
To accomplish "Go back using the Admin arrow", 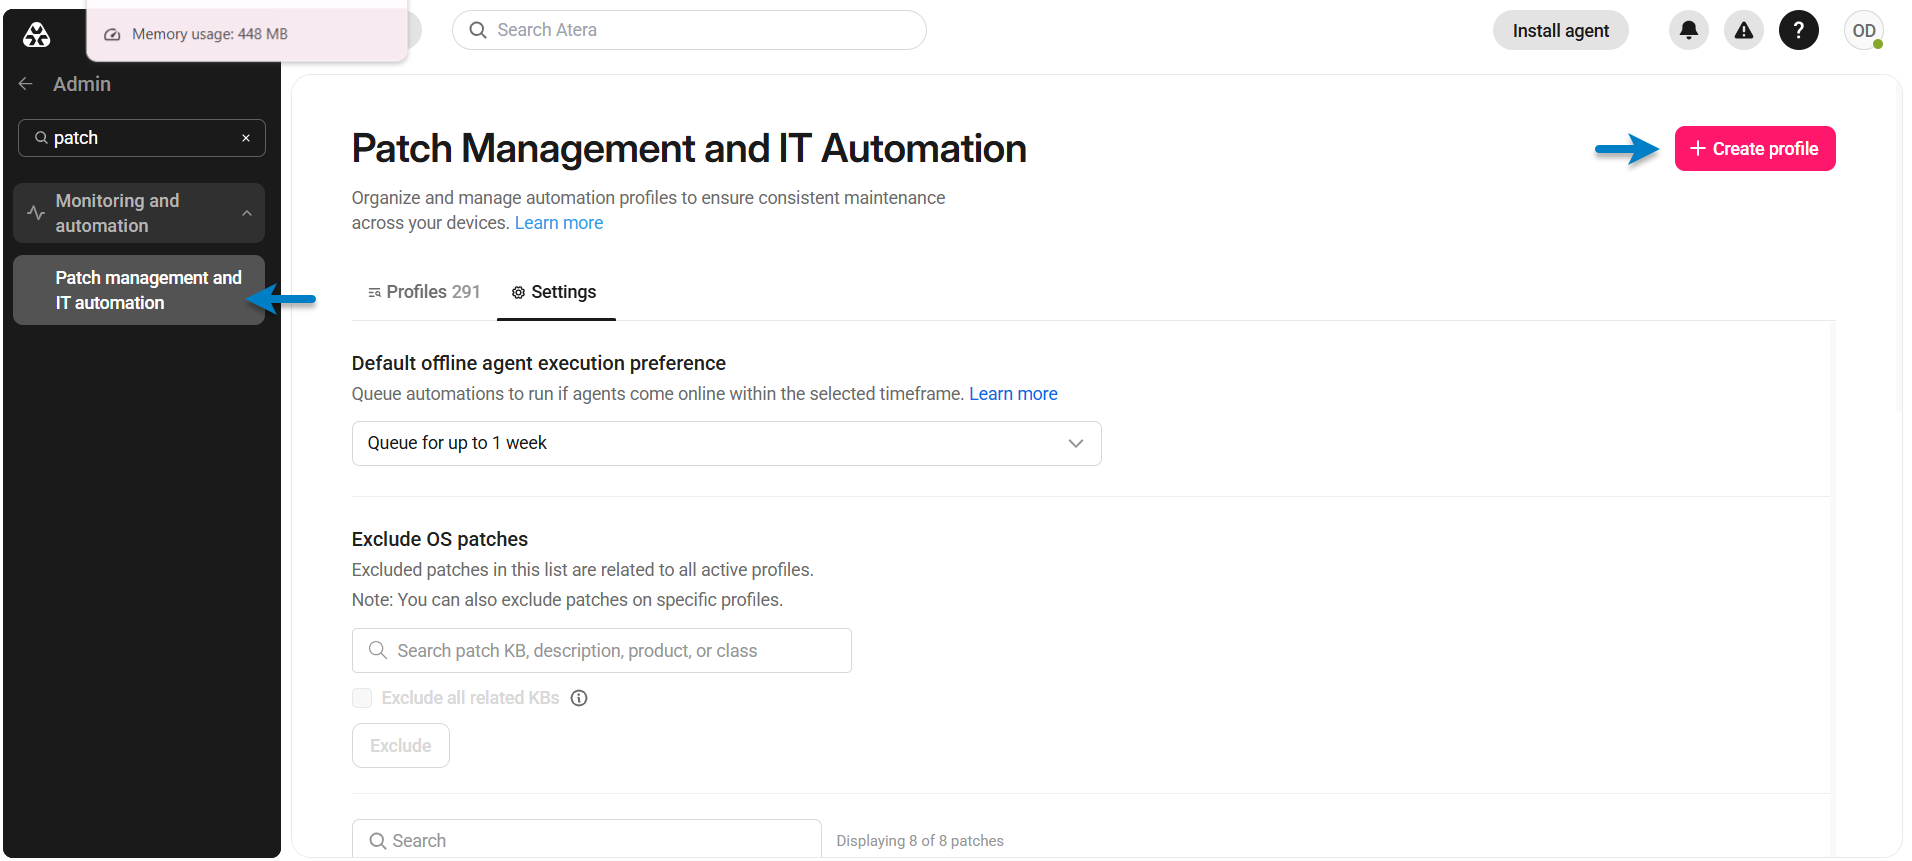I will pos(26,84).
